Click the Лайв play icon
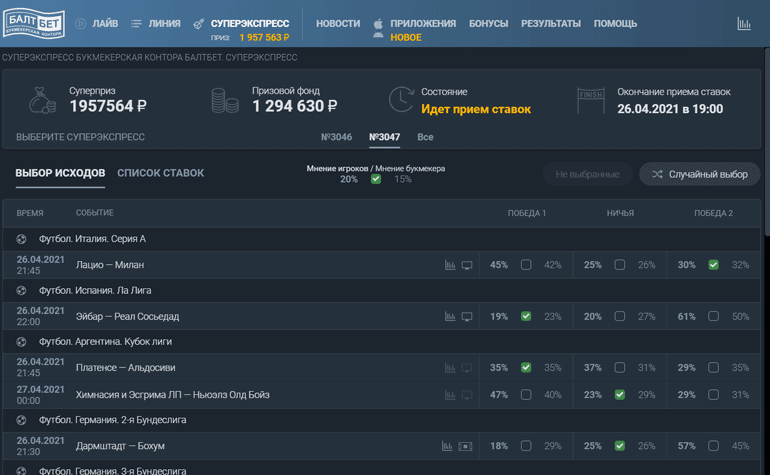 point(81,24)
